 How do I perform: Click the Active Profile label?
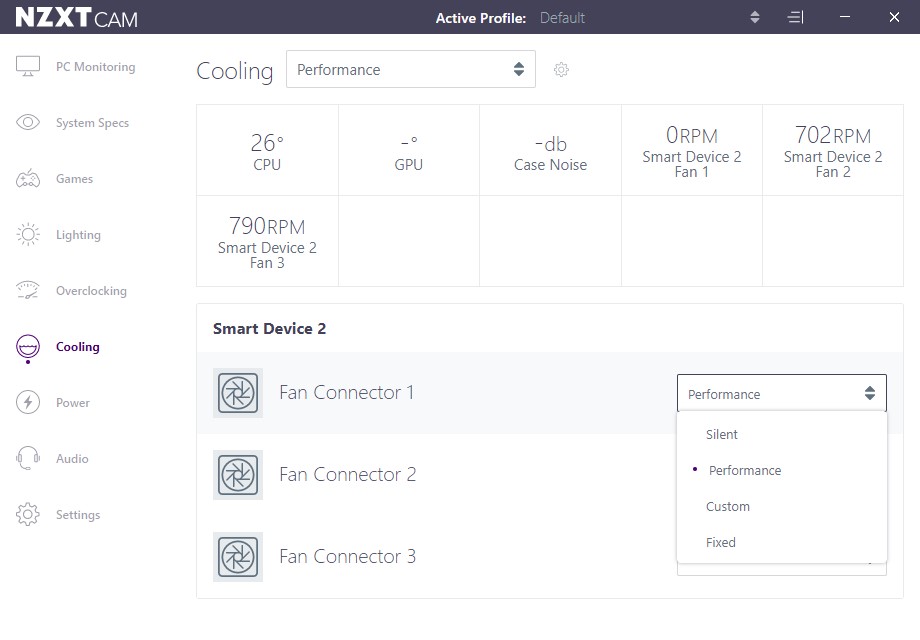(481, 18)
